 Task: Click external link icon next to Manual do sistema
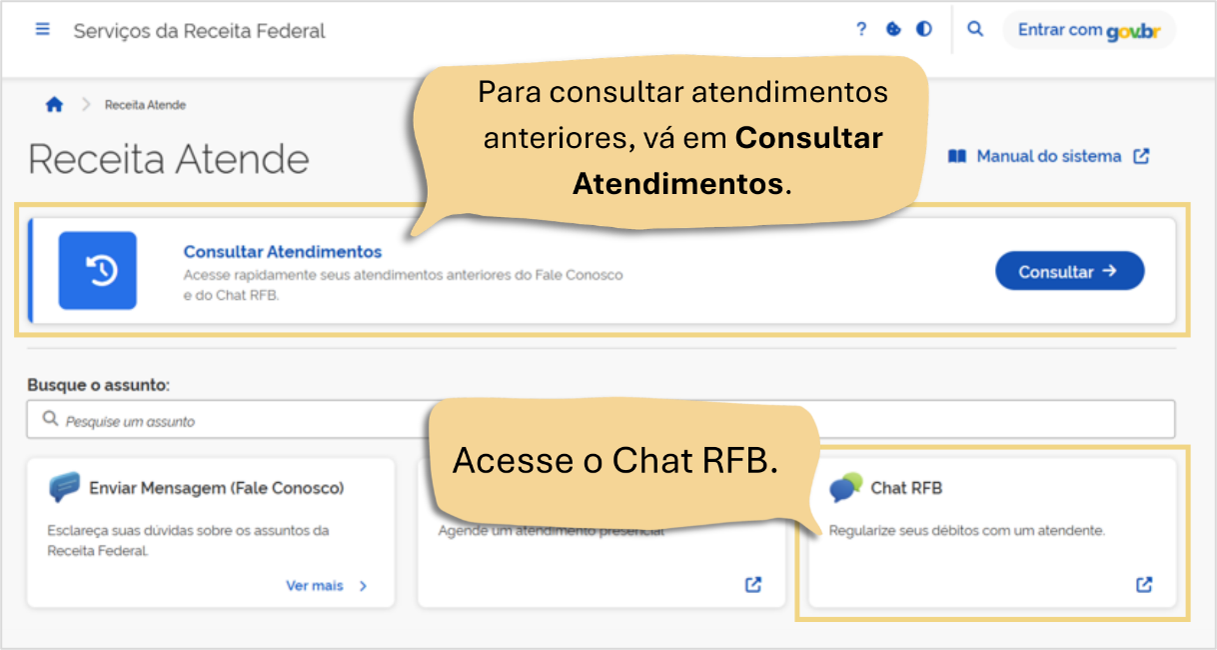point(1141,156)
